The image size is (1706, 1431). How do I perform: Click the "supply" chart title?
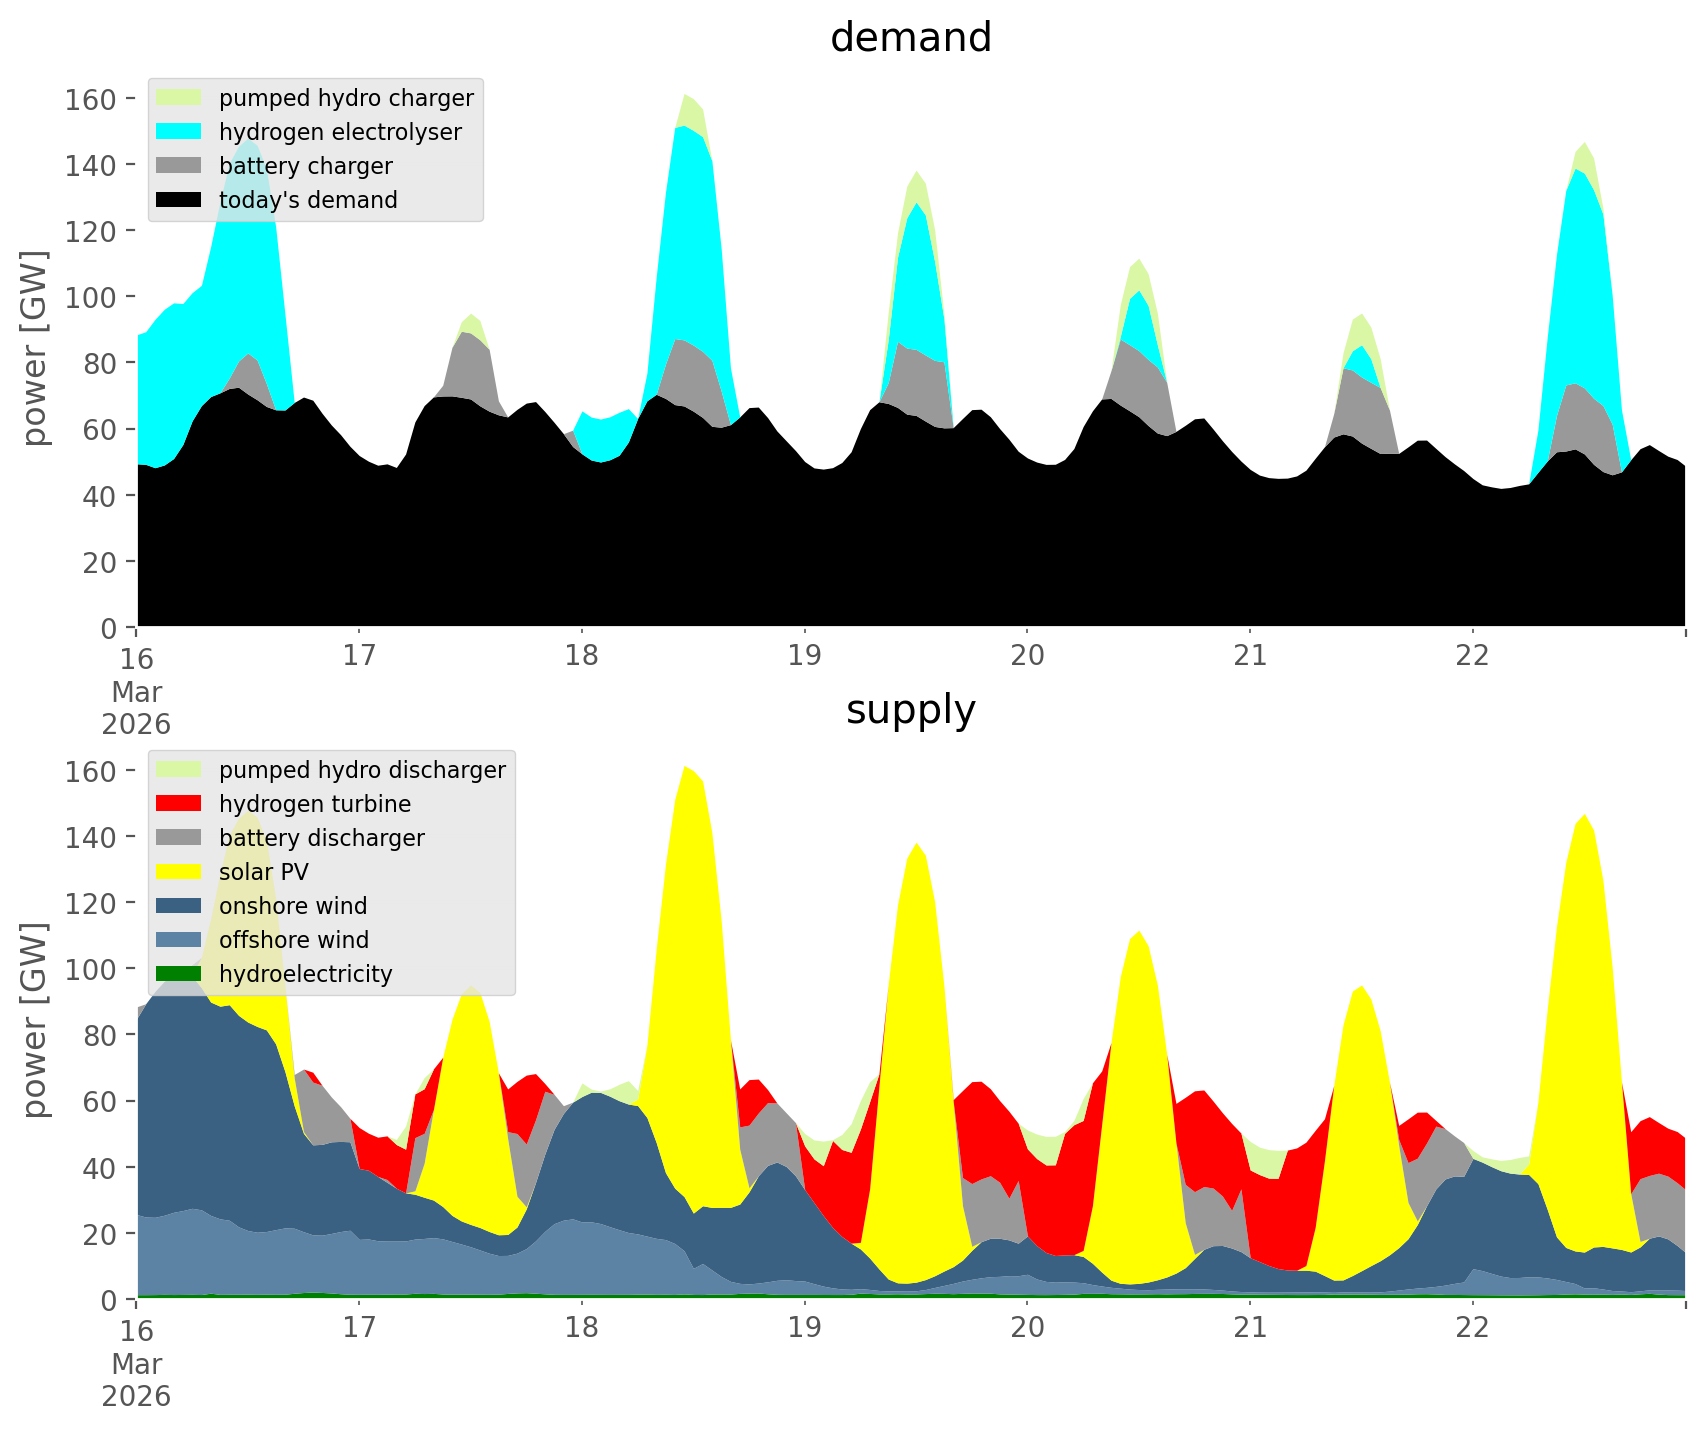(x=910, y=710)
